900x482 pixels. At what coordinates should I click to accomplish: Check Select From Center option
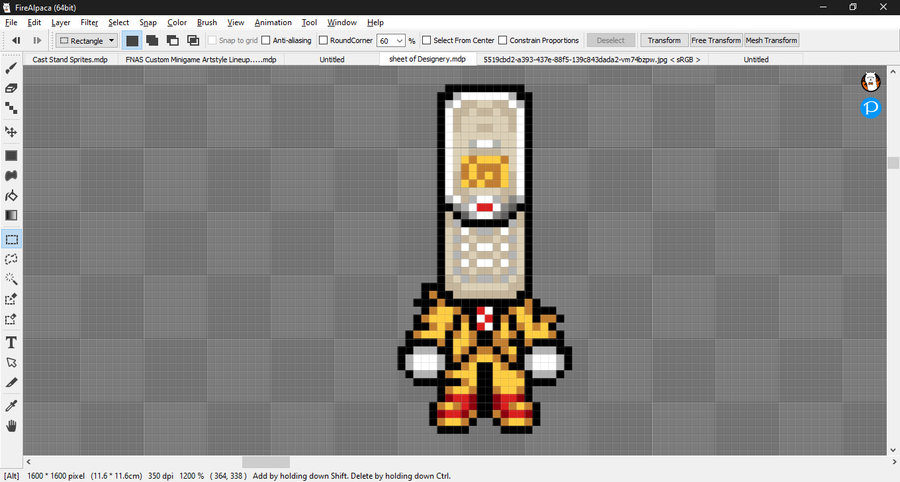coord(426,40)
